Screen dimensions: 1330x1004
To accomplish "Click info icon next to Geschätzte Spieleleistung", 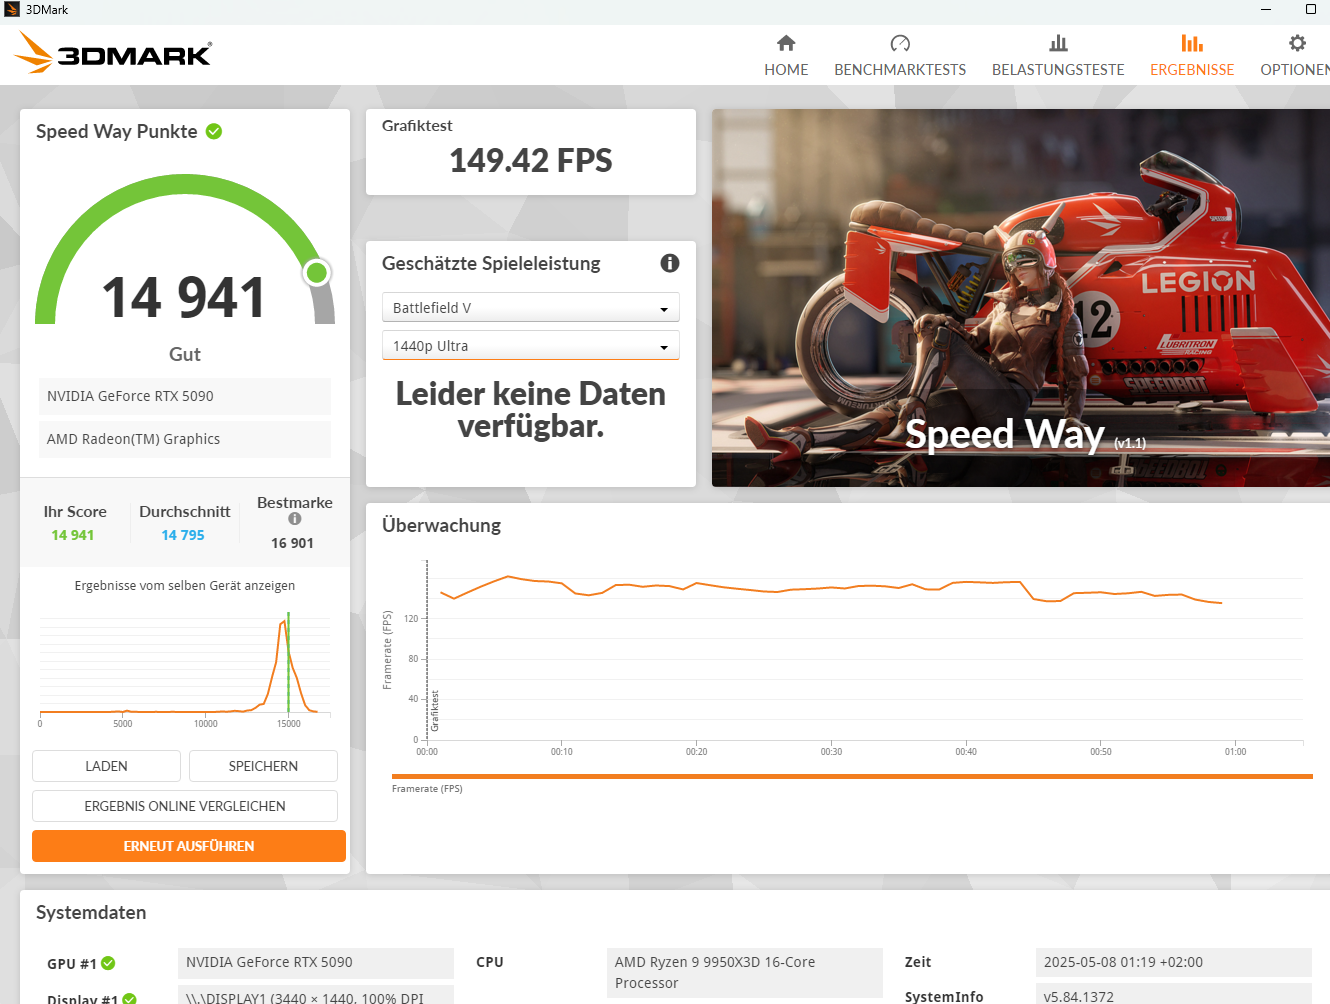I will click(670, 263).
